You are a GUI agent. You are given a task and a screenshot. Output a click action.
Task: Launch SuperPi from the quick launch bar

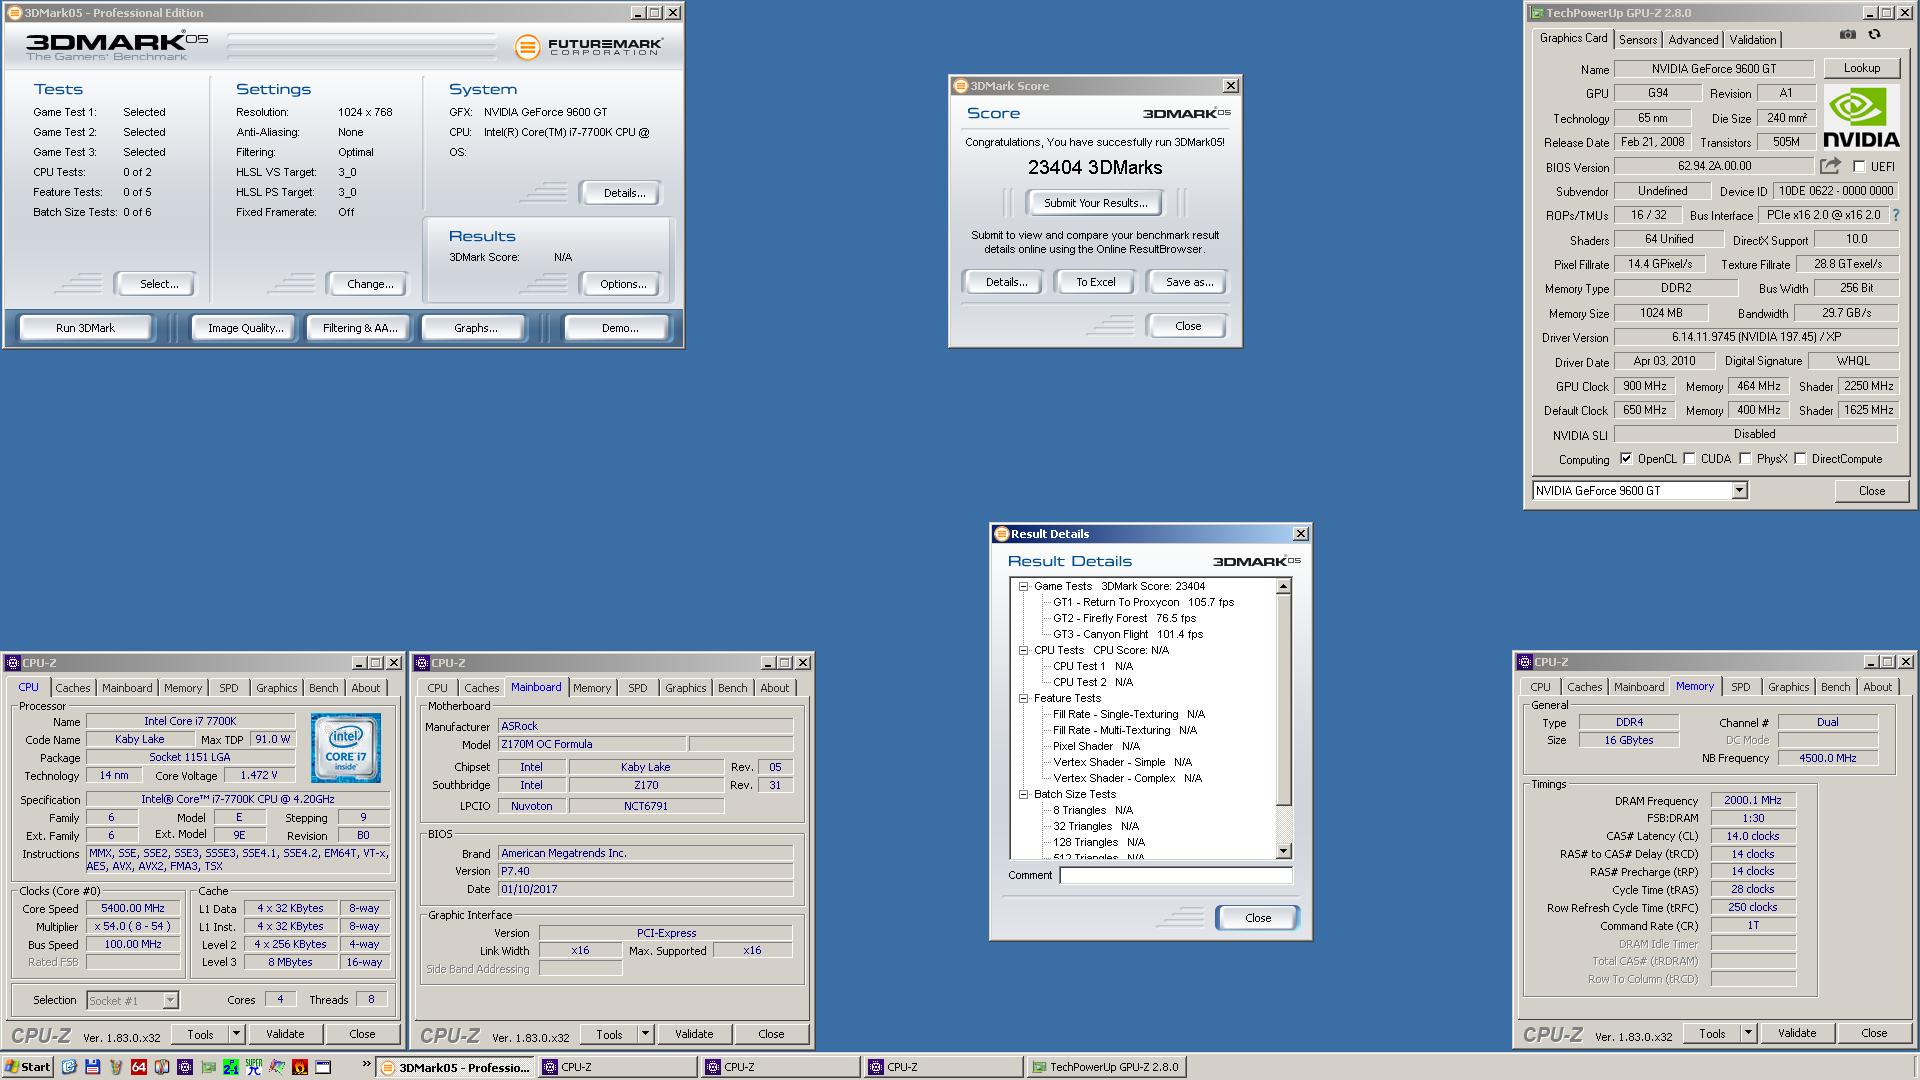click(x=254, y=1067)
